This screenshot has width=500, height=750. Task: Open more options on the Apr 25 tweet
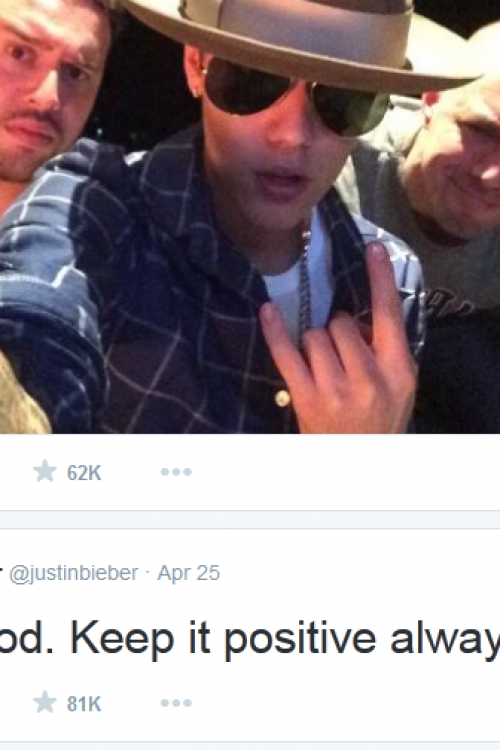tap(176, 703)
